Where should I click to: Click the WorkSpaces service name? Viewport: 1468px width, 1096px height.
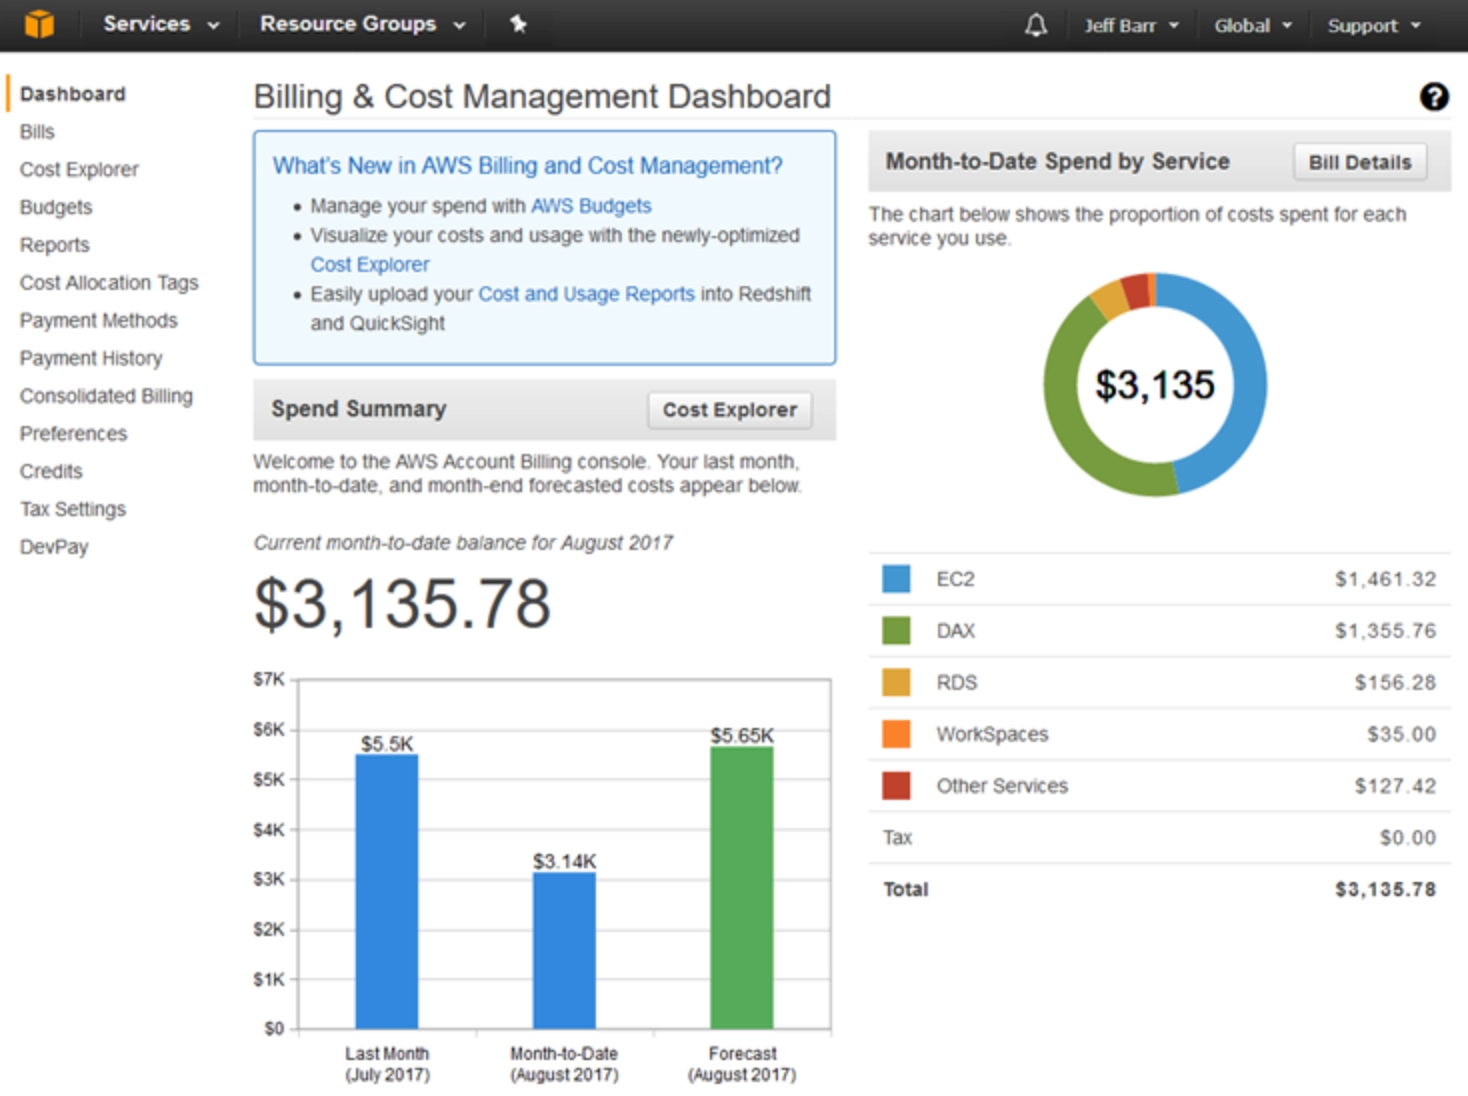pyautogui.click(x=992, y=734)
